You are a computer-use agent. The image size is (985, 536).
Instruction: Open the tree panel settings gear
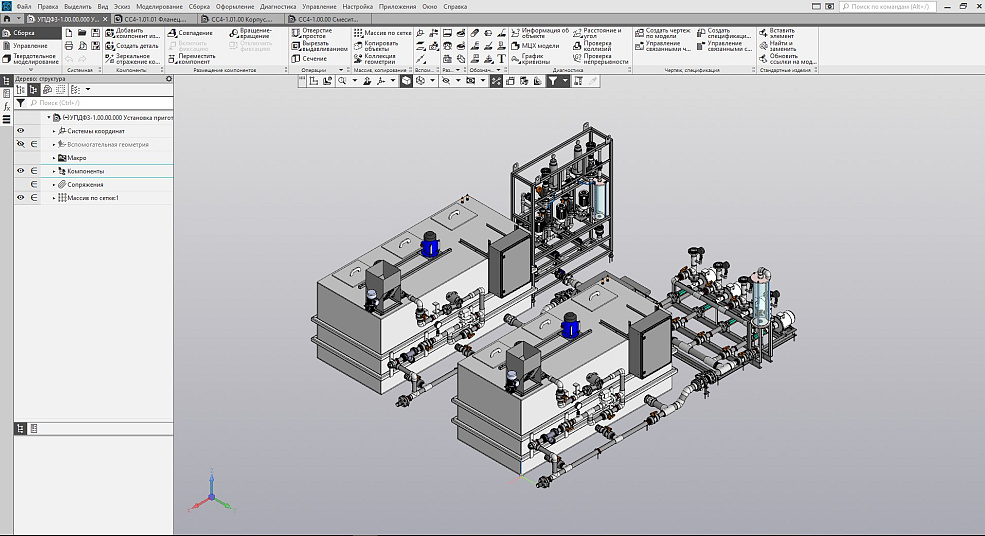[169, 78]
